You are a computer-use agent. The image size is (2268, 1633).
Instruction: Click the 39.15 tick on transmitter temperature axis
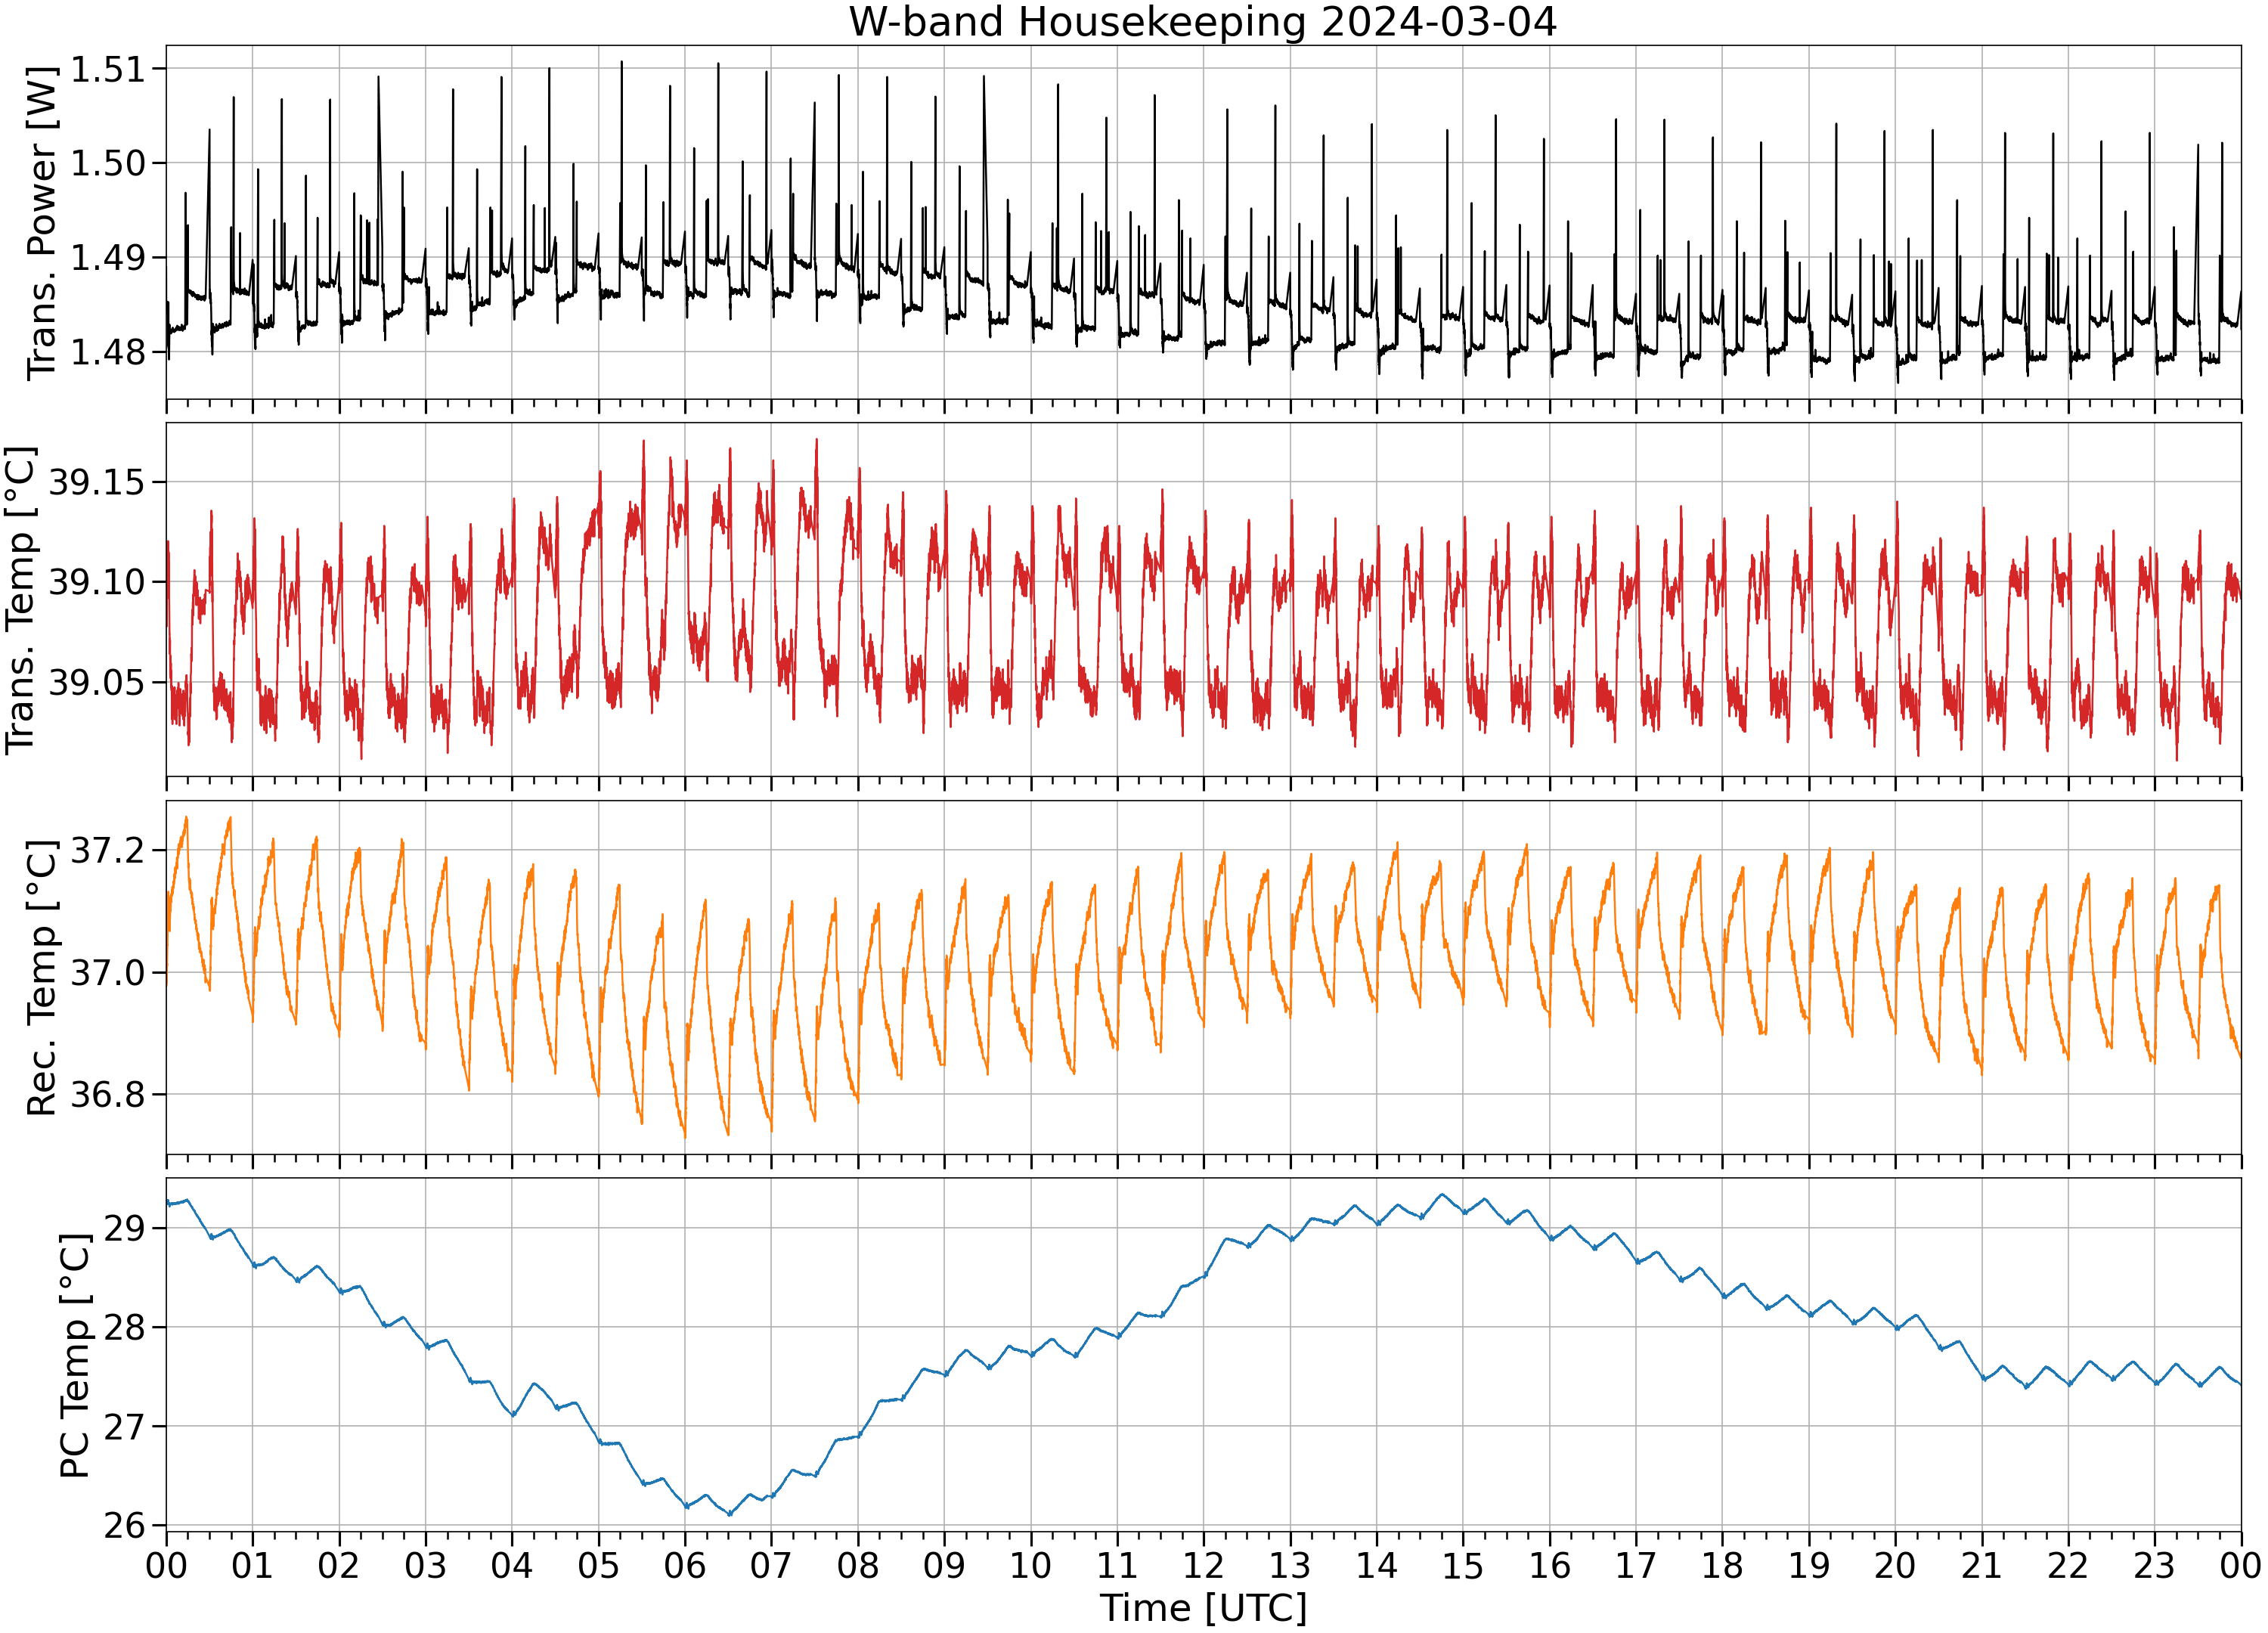pos(96,482)
